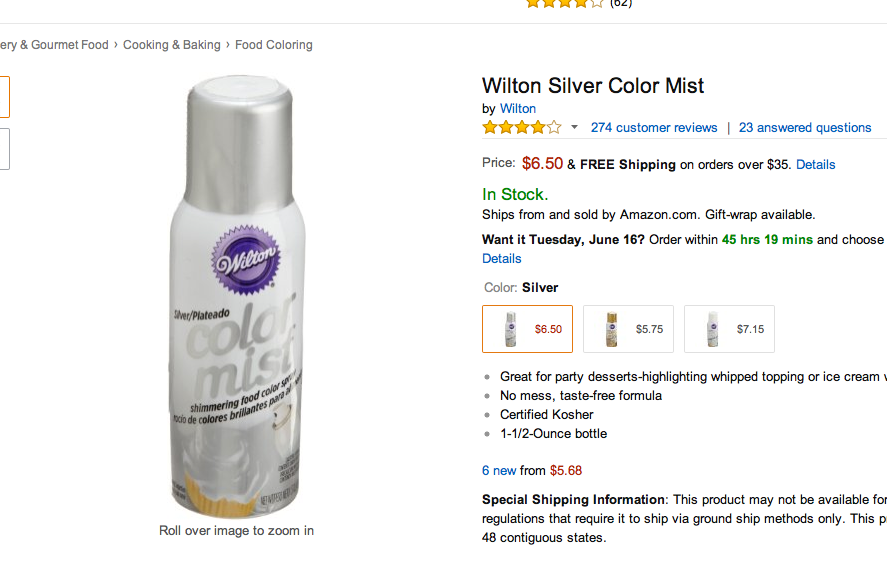Click the Wilton brand link

click(518, 109)
